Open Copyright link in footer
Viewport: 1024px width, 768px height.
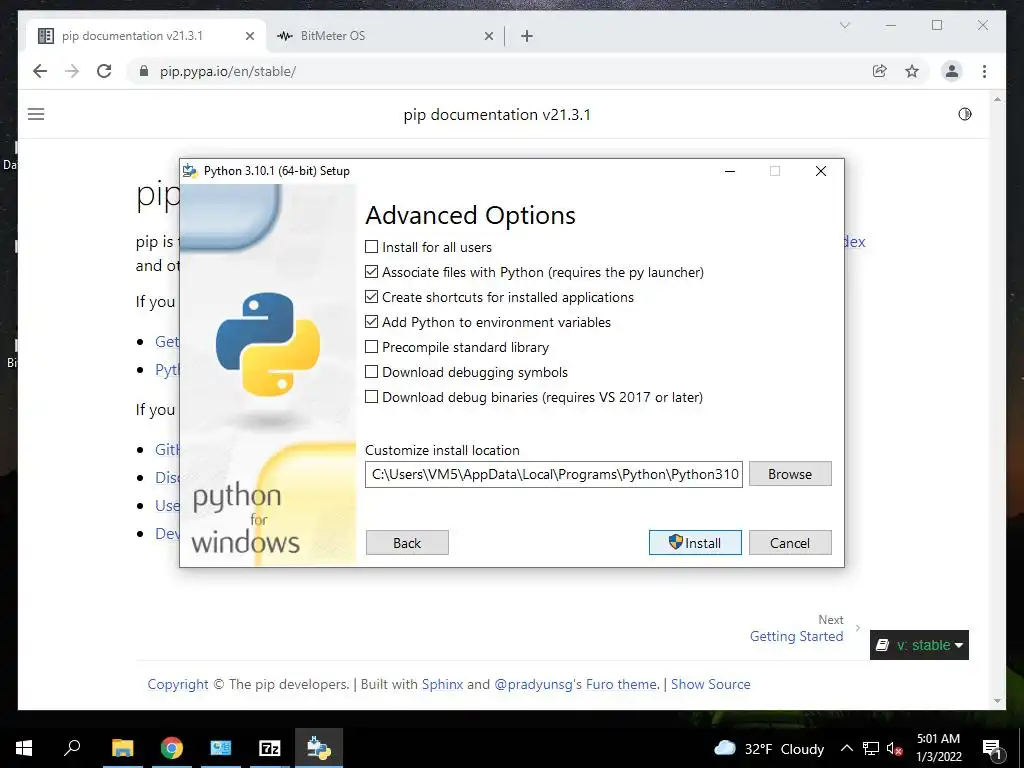coord(178,684)
